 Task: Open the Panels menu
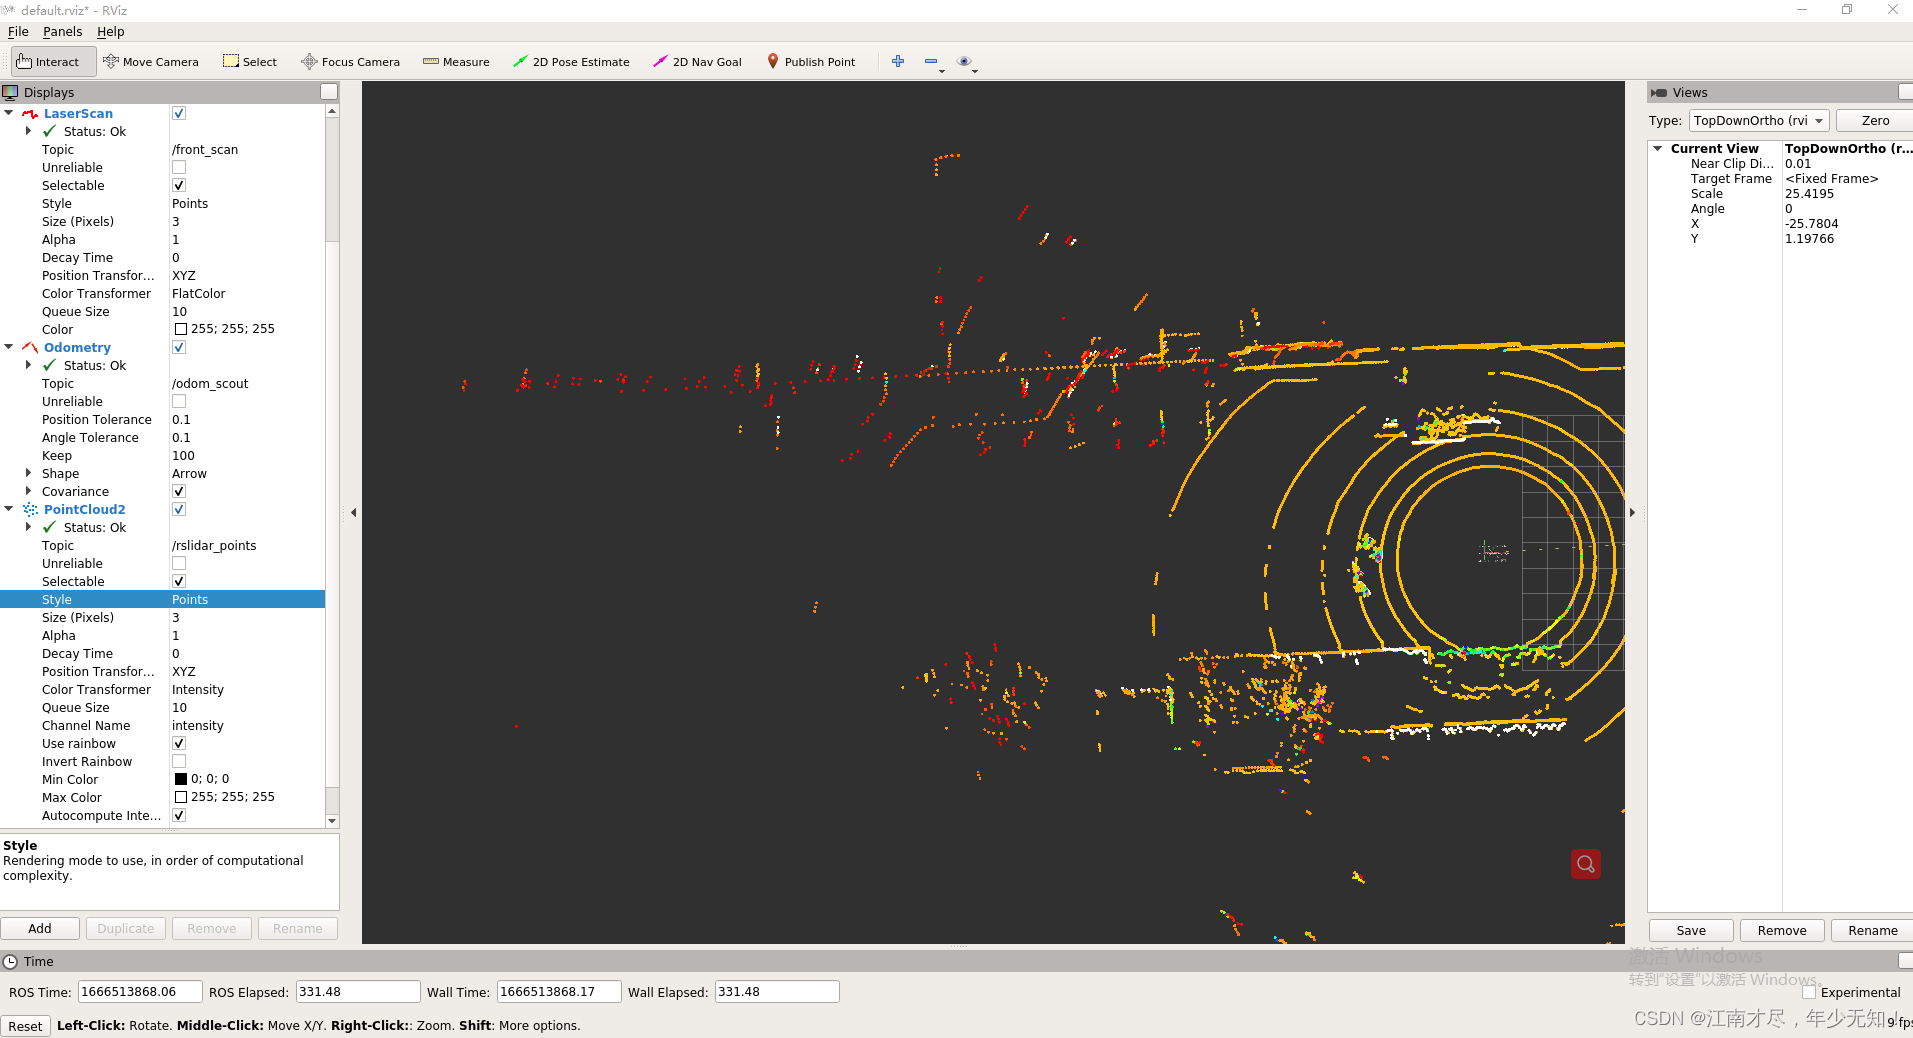coord(62,31)
